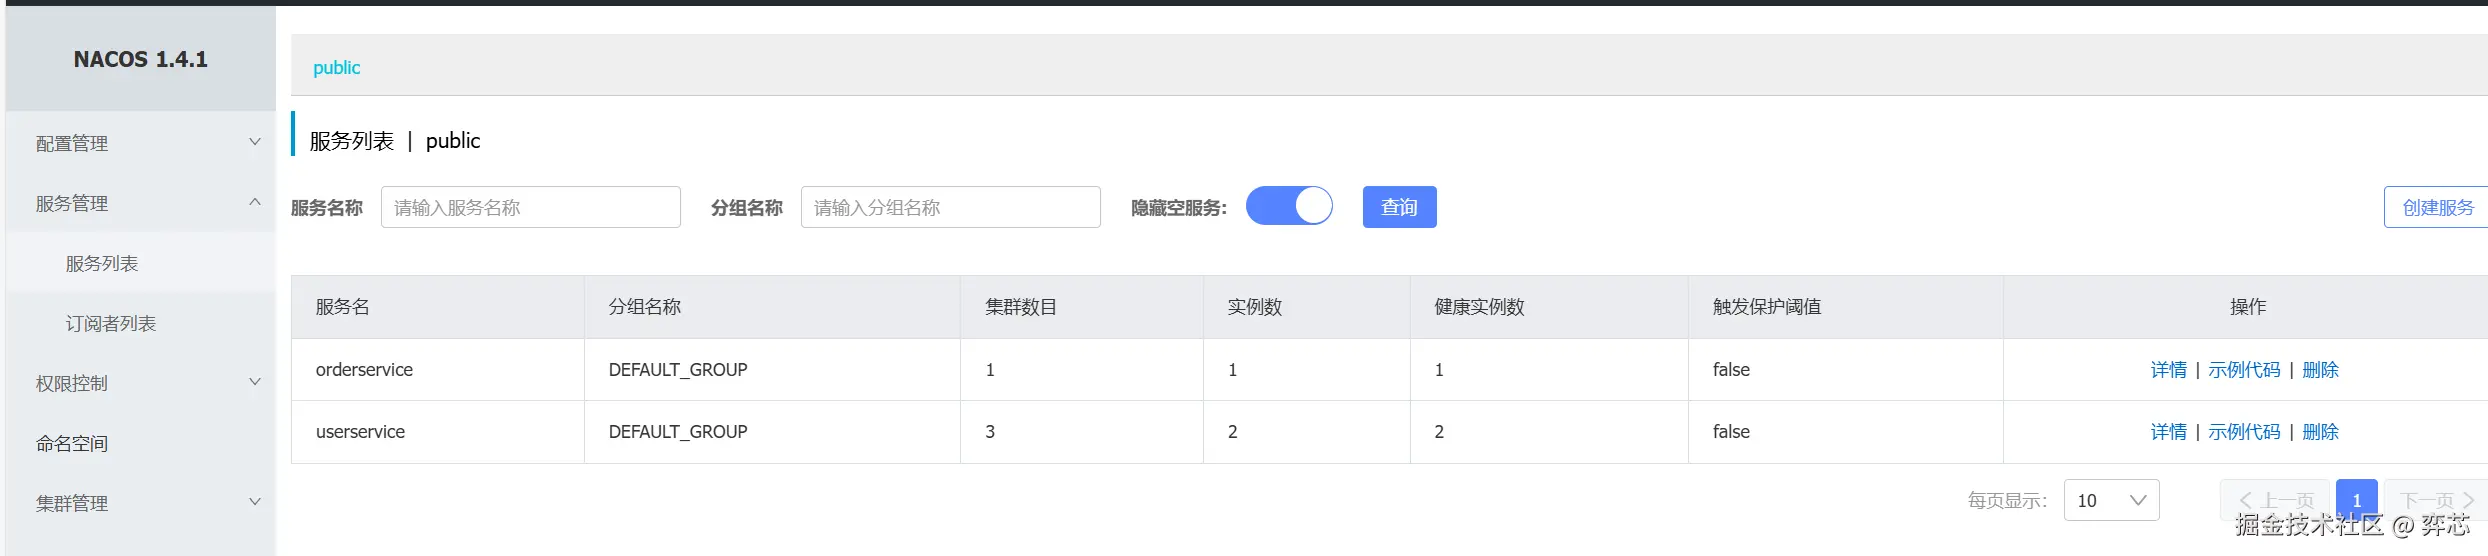This screenshot has height=556, width=2488.
Task: Open 服务列表 in the sidebar
Action: pyautogui.click(x=102, y=263)
